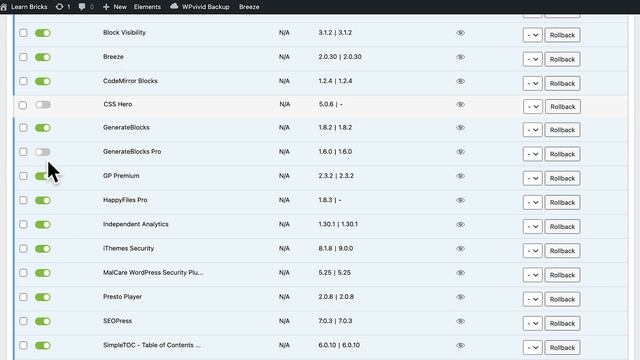
Task: Rollback the GenerateBlocks Pro plugin
Action: tap(562, 154)
